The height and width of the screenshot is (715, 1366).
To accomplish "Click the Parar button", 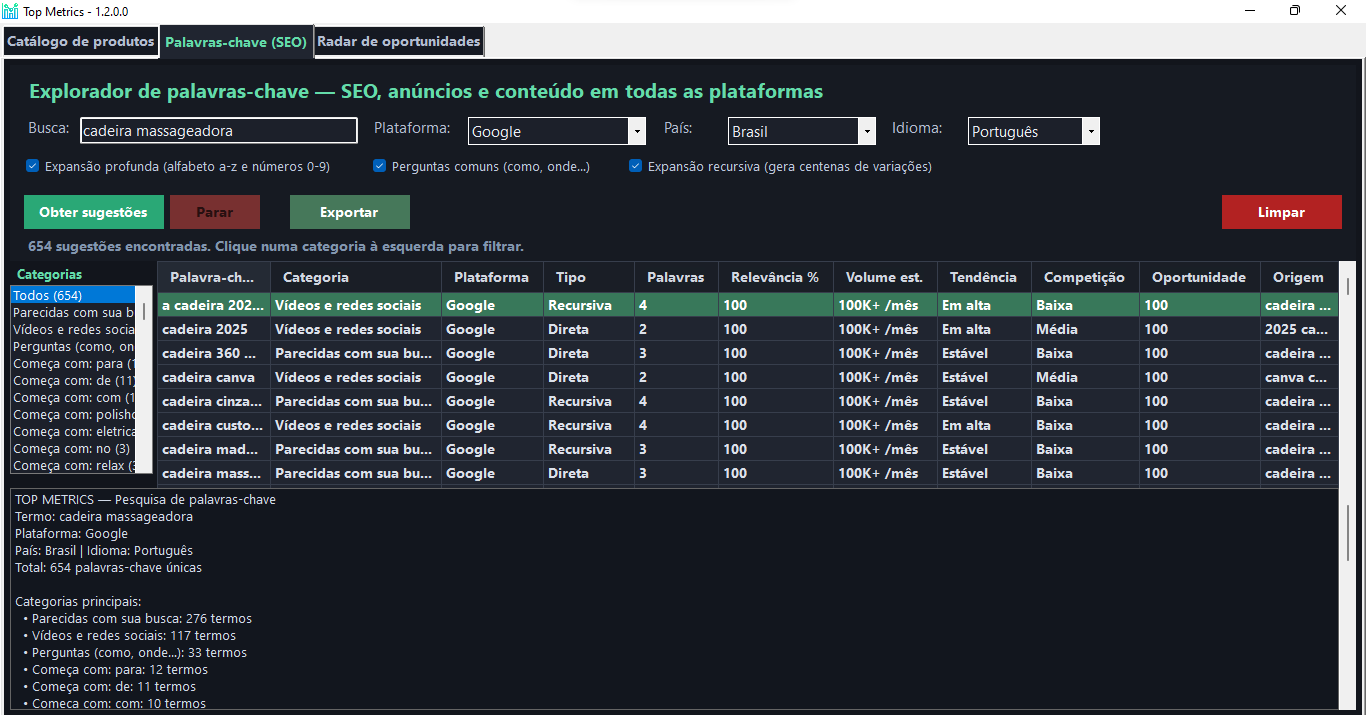I will (x=215, y=212).
